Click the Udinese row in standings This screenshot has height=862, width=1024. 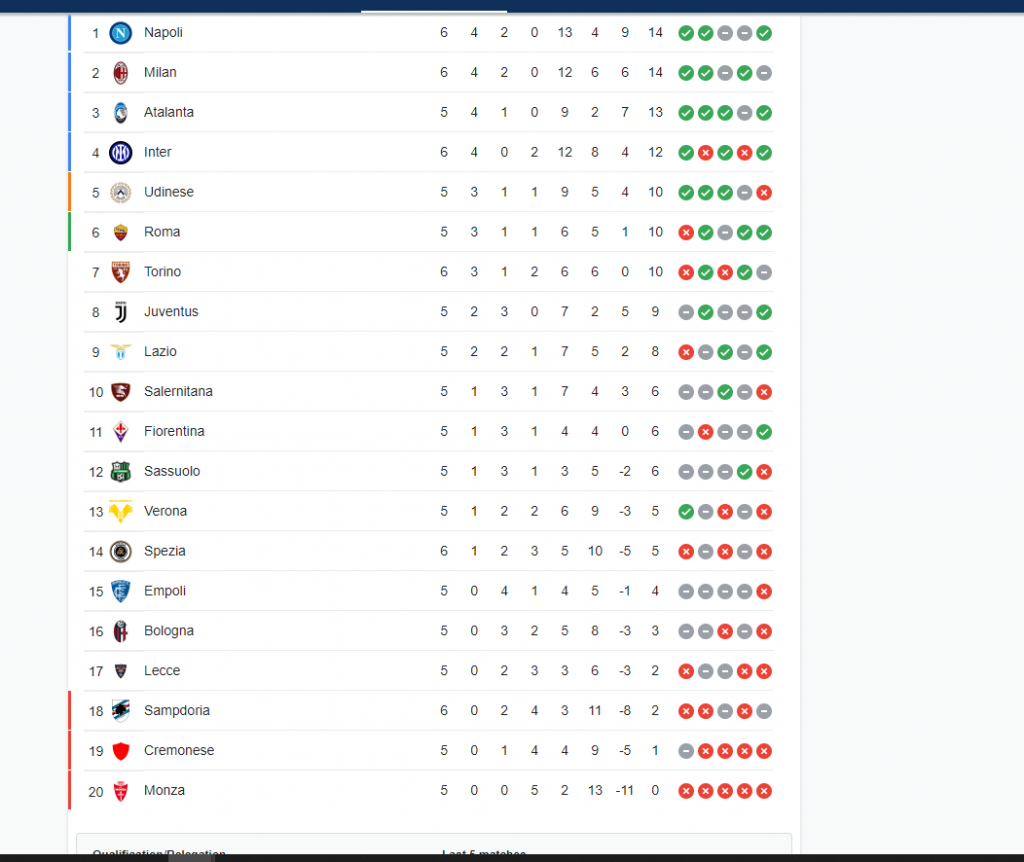(428, 192)
